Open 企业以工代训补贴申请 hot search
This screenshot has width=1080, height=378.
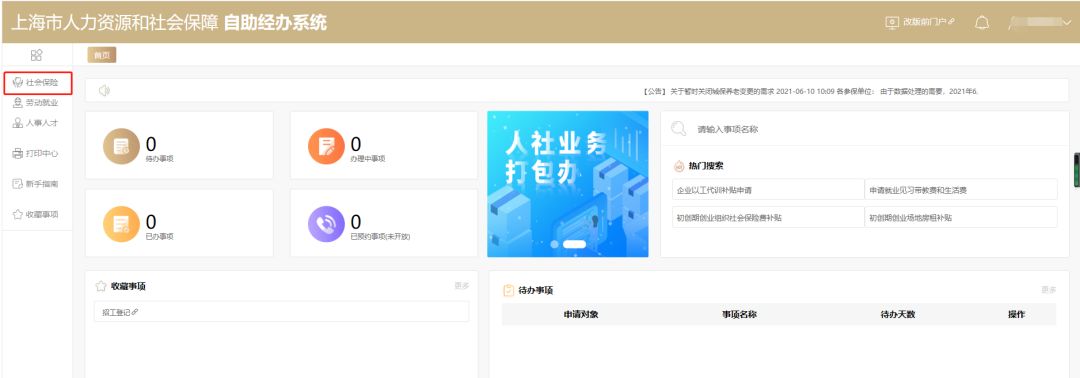(x=768, y=189)
